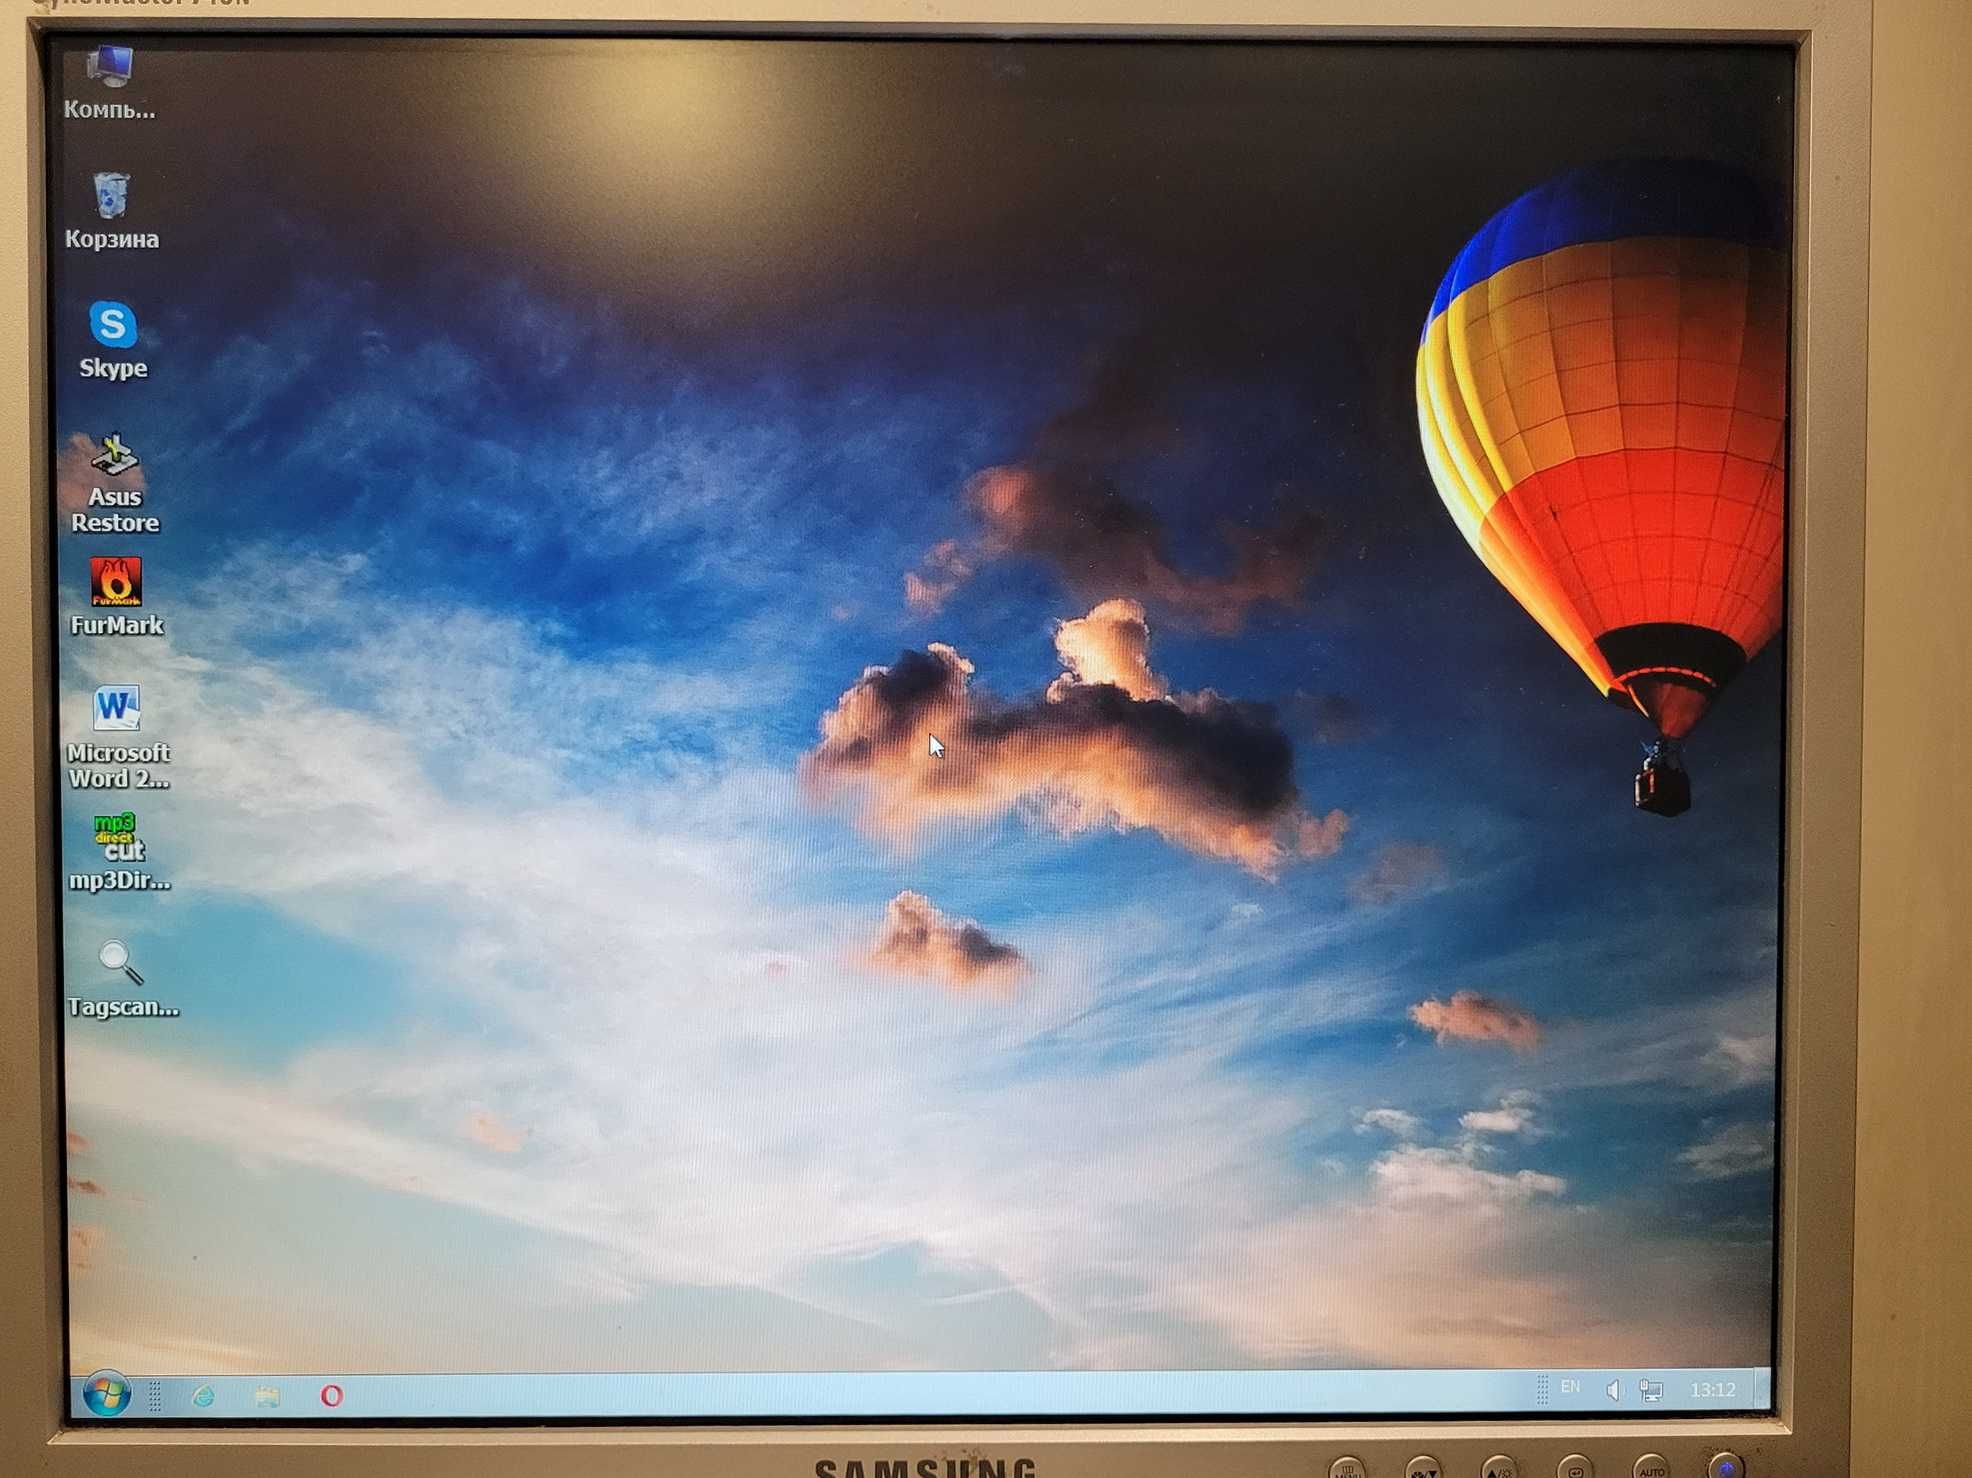The height and width of the screenshot is (1478, 1972).
Task: Open Windows Explorer from taskbar
Action: tap(267, 1395)
